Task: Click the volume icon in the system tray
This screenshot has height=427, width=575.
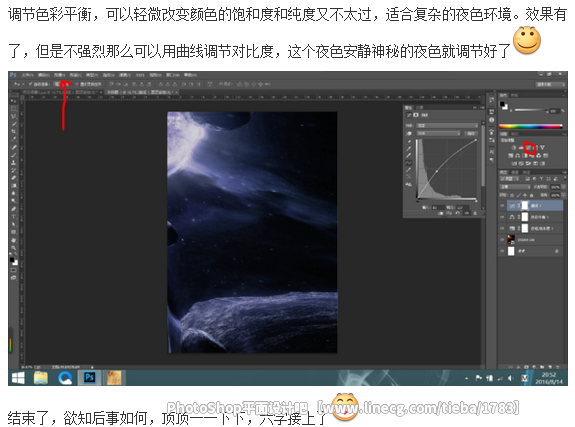Action: click(x=511, y=378)
